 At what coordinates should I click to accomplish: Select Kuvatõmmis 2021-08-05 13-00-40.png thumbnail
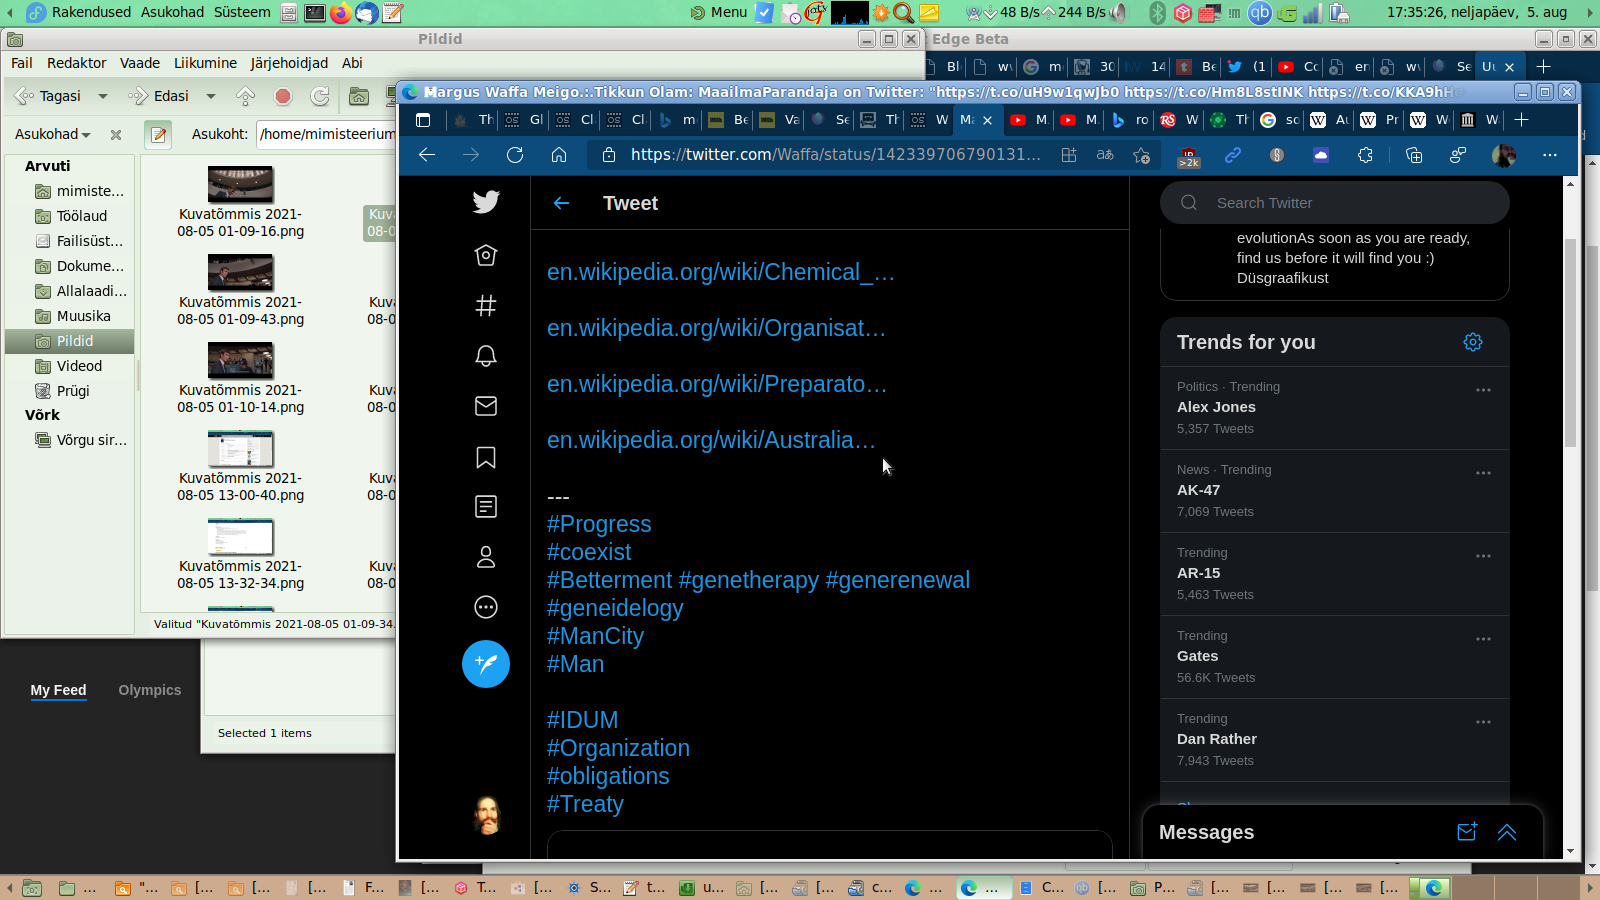coord(241,449)
